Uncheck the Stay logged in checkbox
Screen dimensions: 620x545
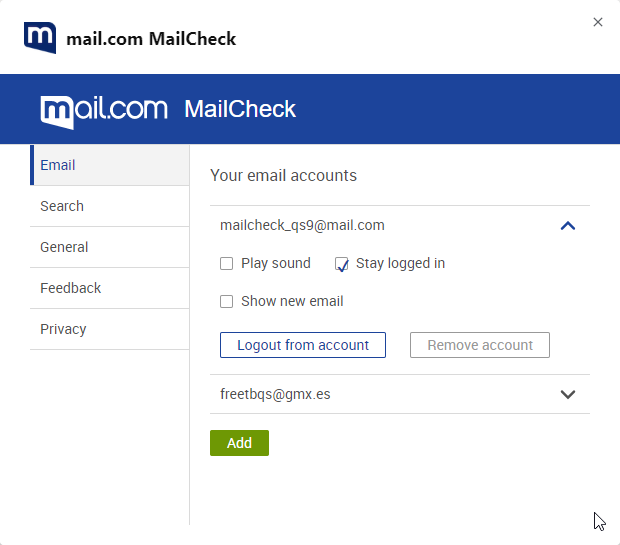coord(342,264)
